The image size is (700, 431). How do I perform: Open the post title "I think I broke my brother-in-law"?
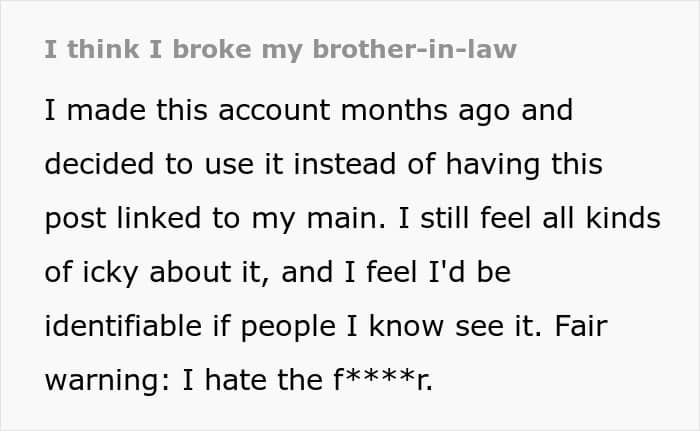(x=280, y=49)
